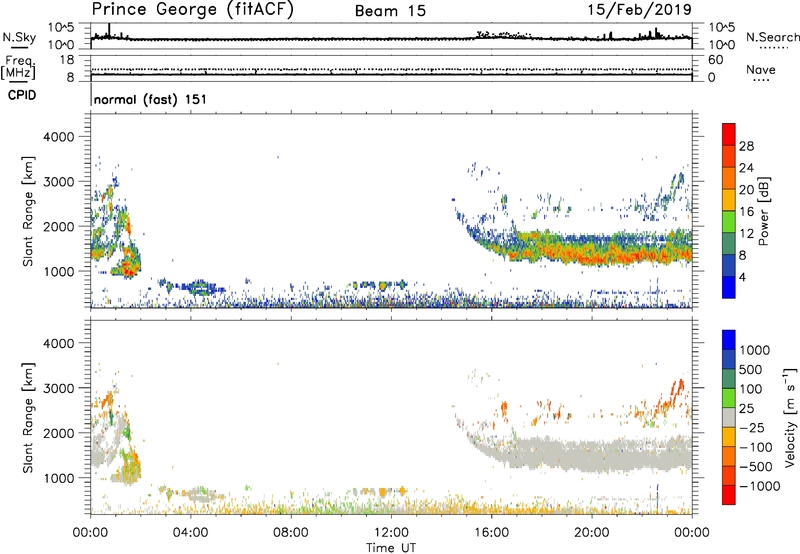Click "2000" on the power panel range axis
Image resolution: width=800 pixels, height=554 pixels.
(59, 226)
